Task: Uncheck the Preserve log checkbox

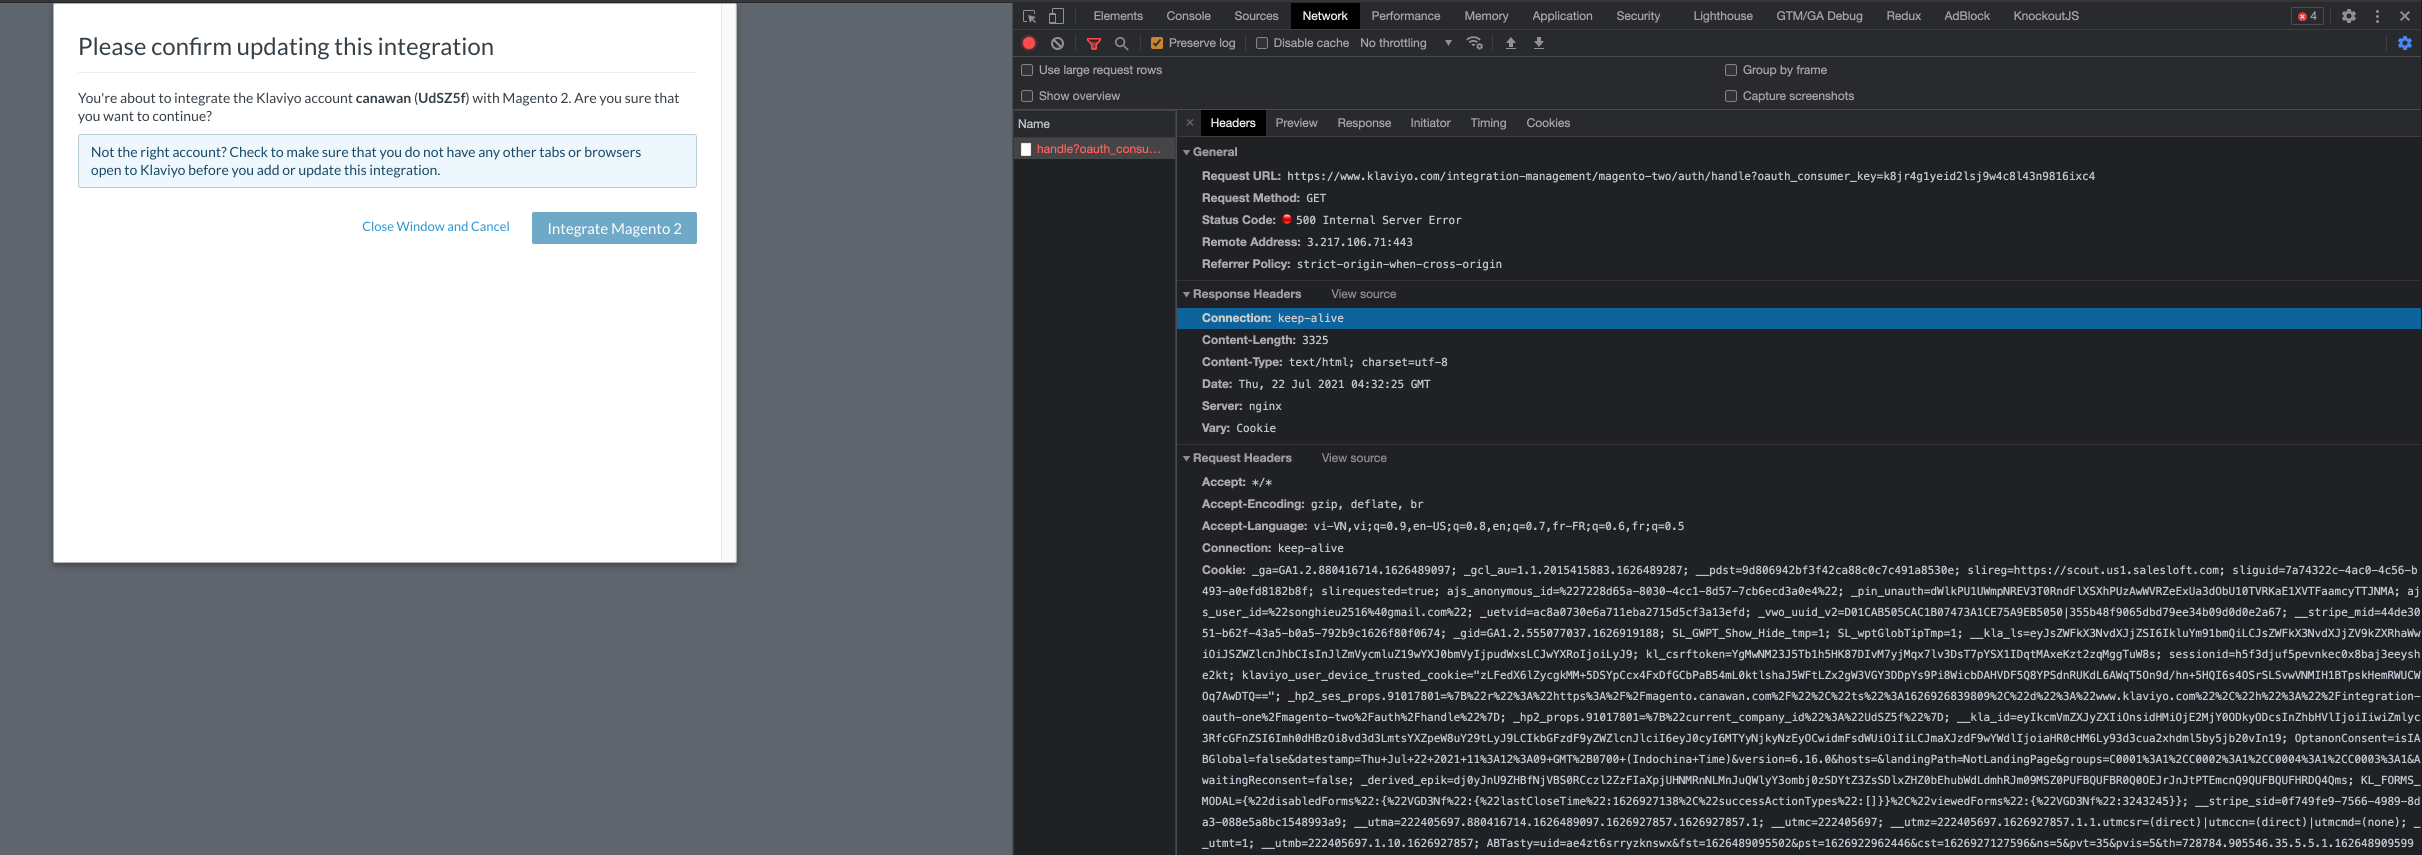Action: tap(1157, 43)
